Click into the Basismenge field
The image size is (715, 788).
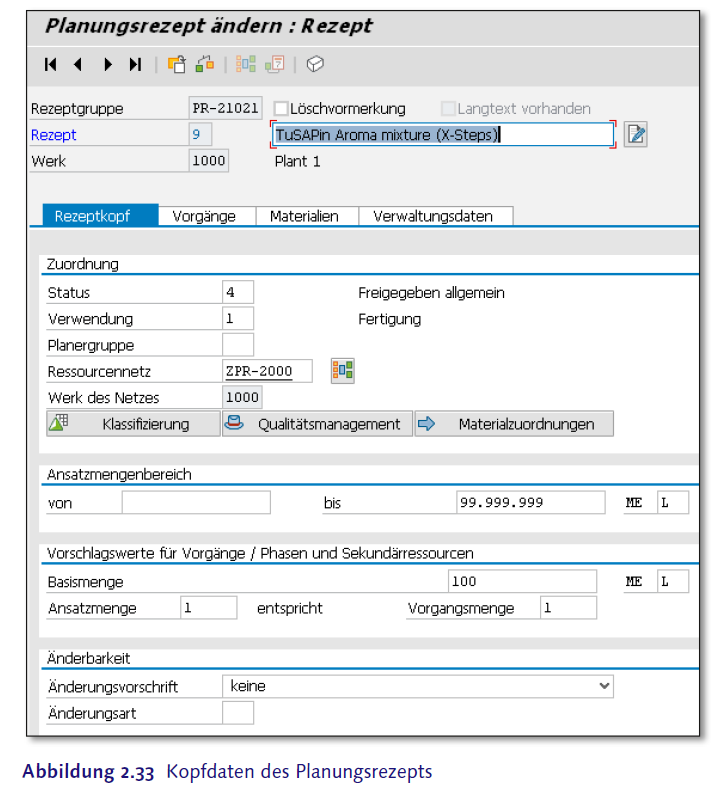click(522, 582)
